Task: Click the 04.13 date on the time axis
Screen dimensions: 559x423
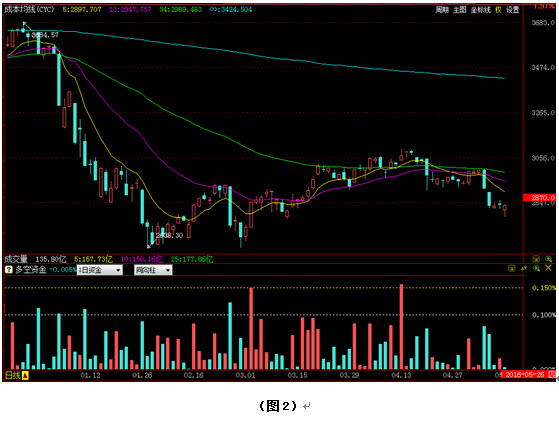Action: (401, 375)
